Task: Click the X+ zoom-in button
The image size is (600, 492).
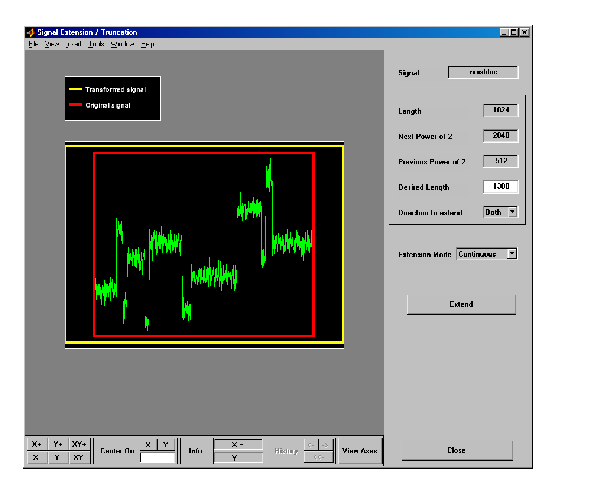Action: click(x=37, y=444)
